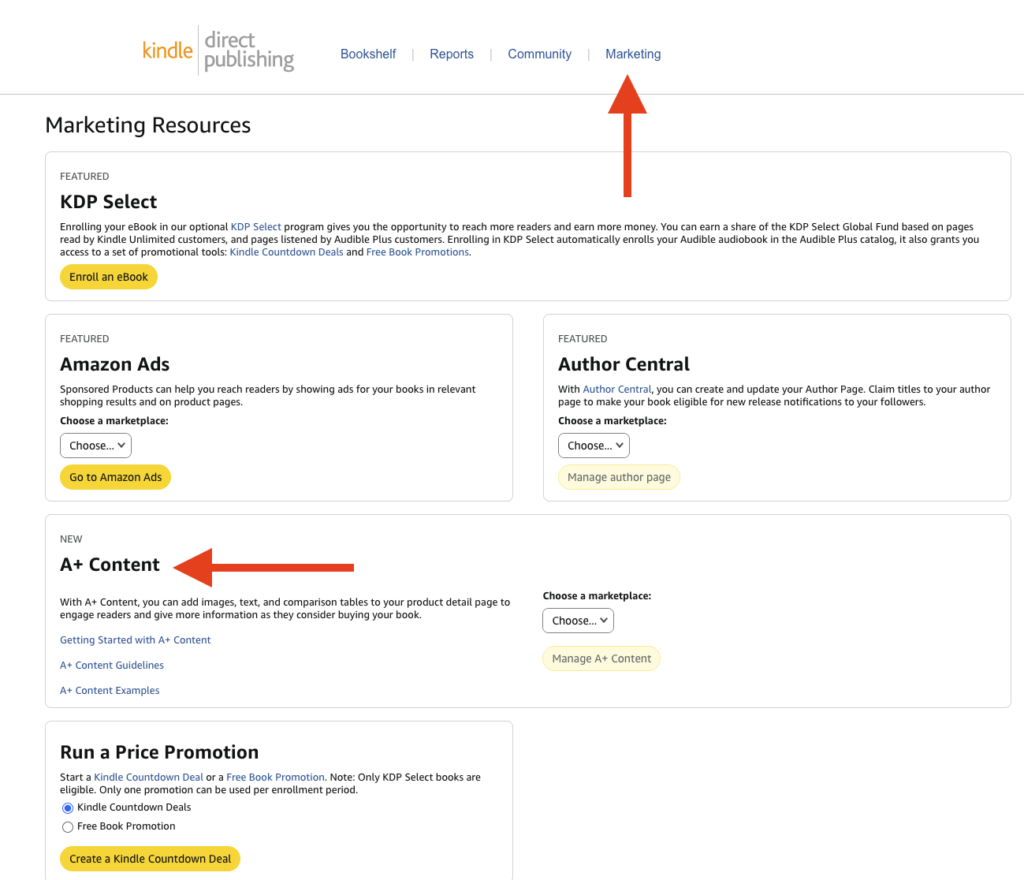Image resolution: width=1024 pixels, height=880 pixels.
Task: Open KDP Select link in description
Action: click(x=255, y=227)
